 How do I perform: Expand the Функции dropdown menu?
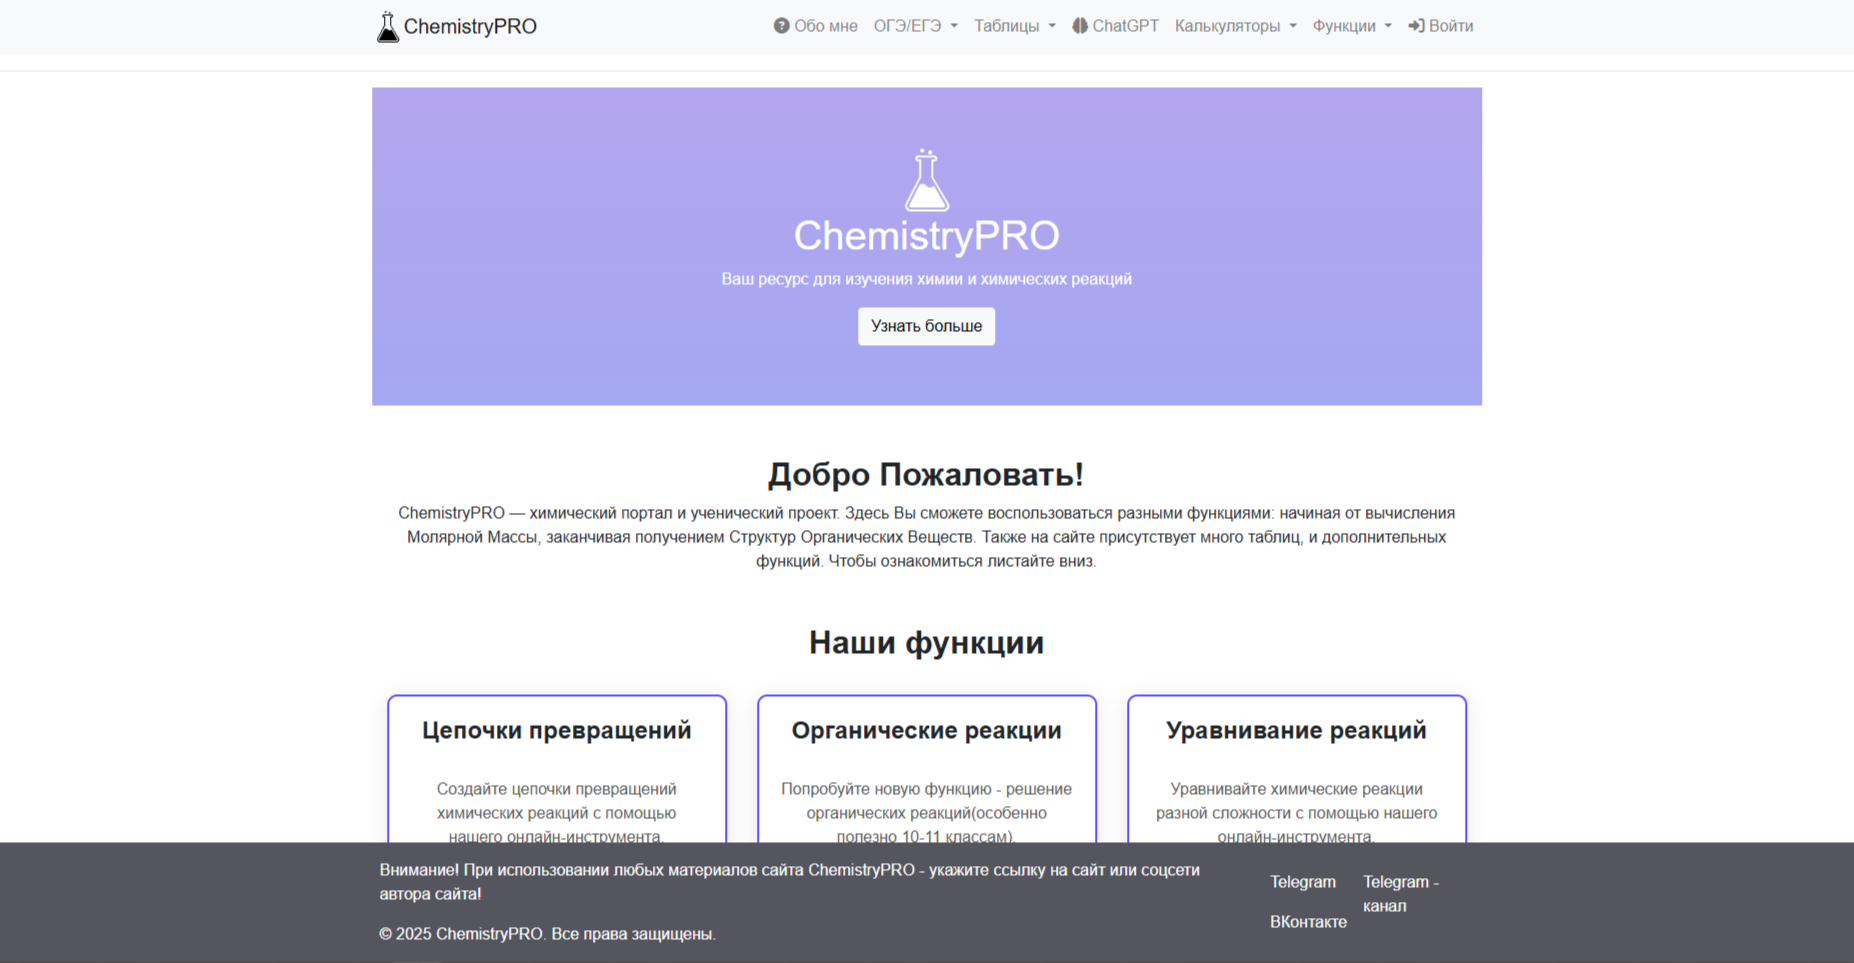(x=1352, y=26)
